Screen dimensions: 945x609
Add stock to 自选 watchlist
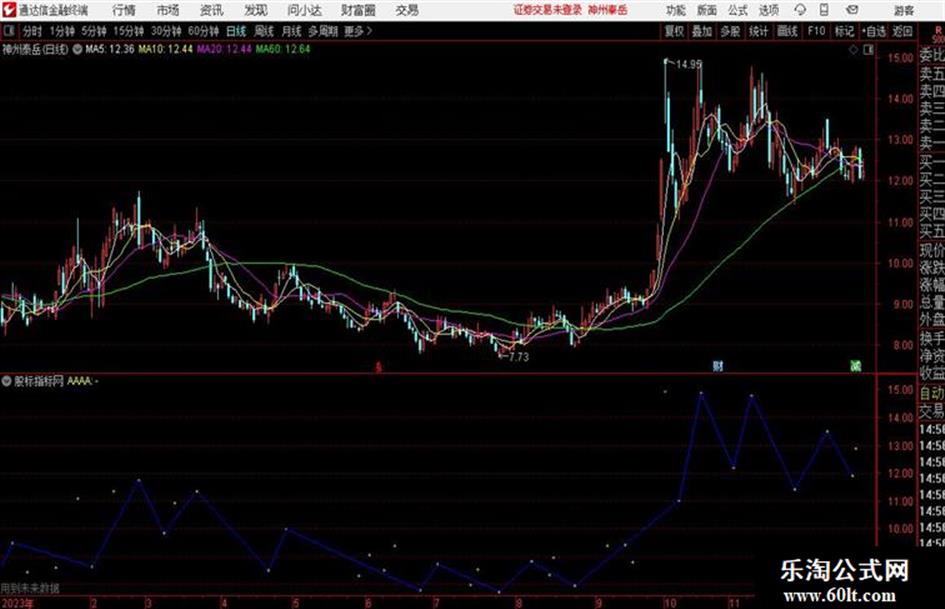pos(874,31)
